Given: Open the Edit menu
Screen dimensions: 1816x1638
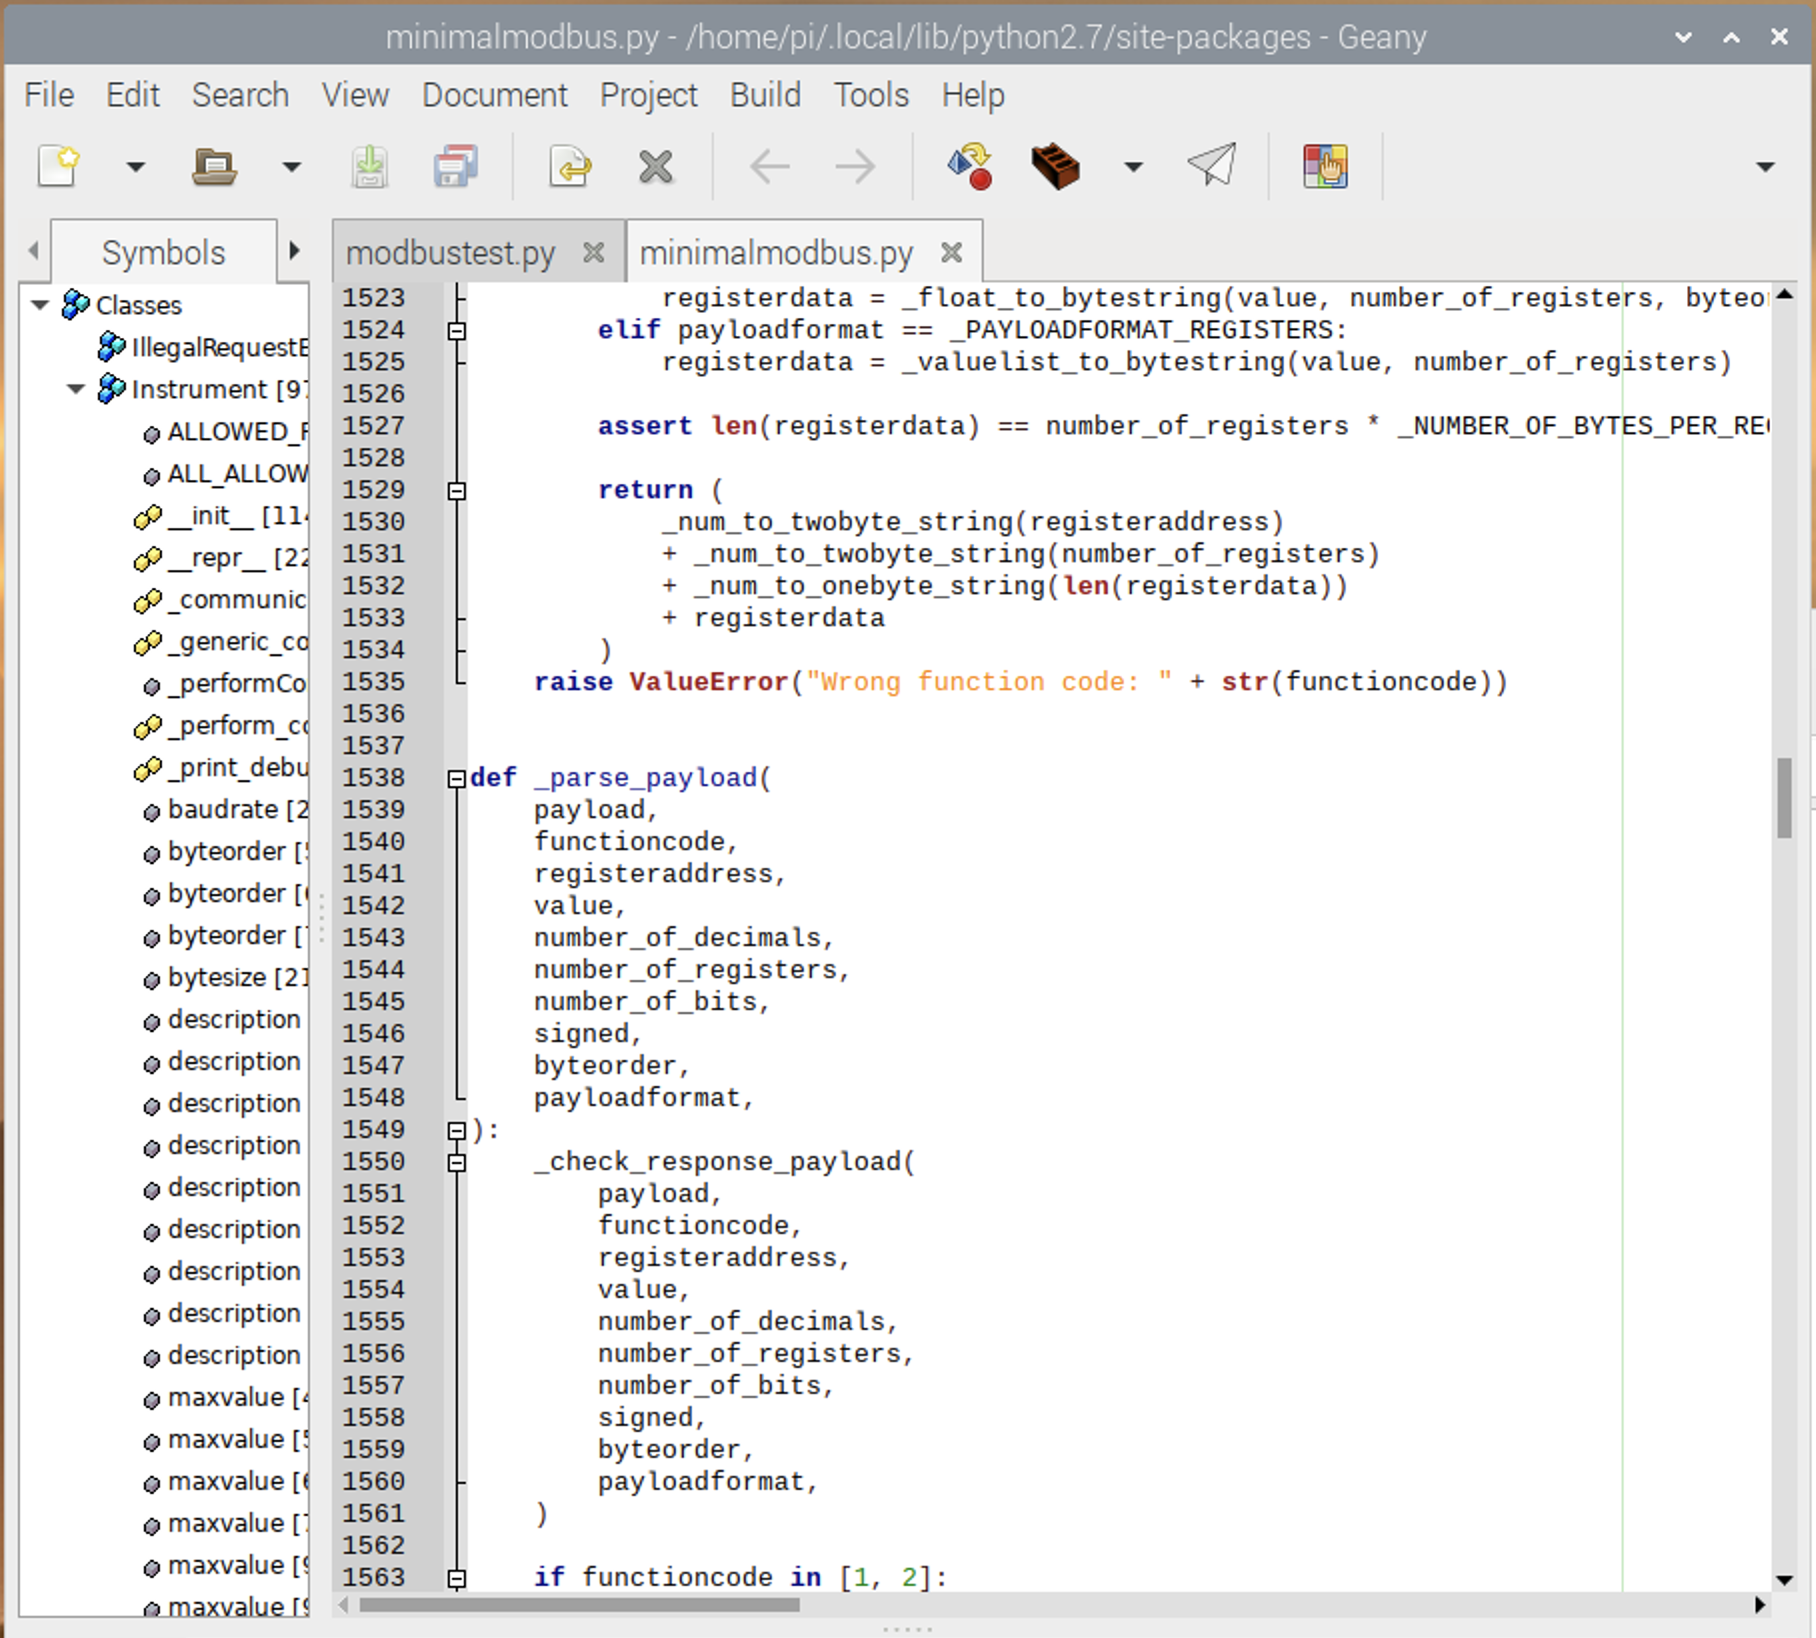Looking at the screenshot, I should click(x=133, y=95).
